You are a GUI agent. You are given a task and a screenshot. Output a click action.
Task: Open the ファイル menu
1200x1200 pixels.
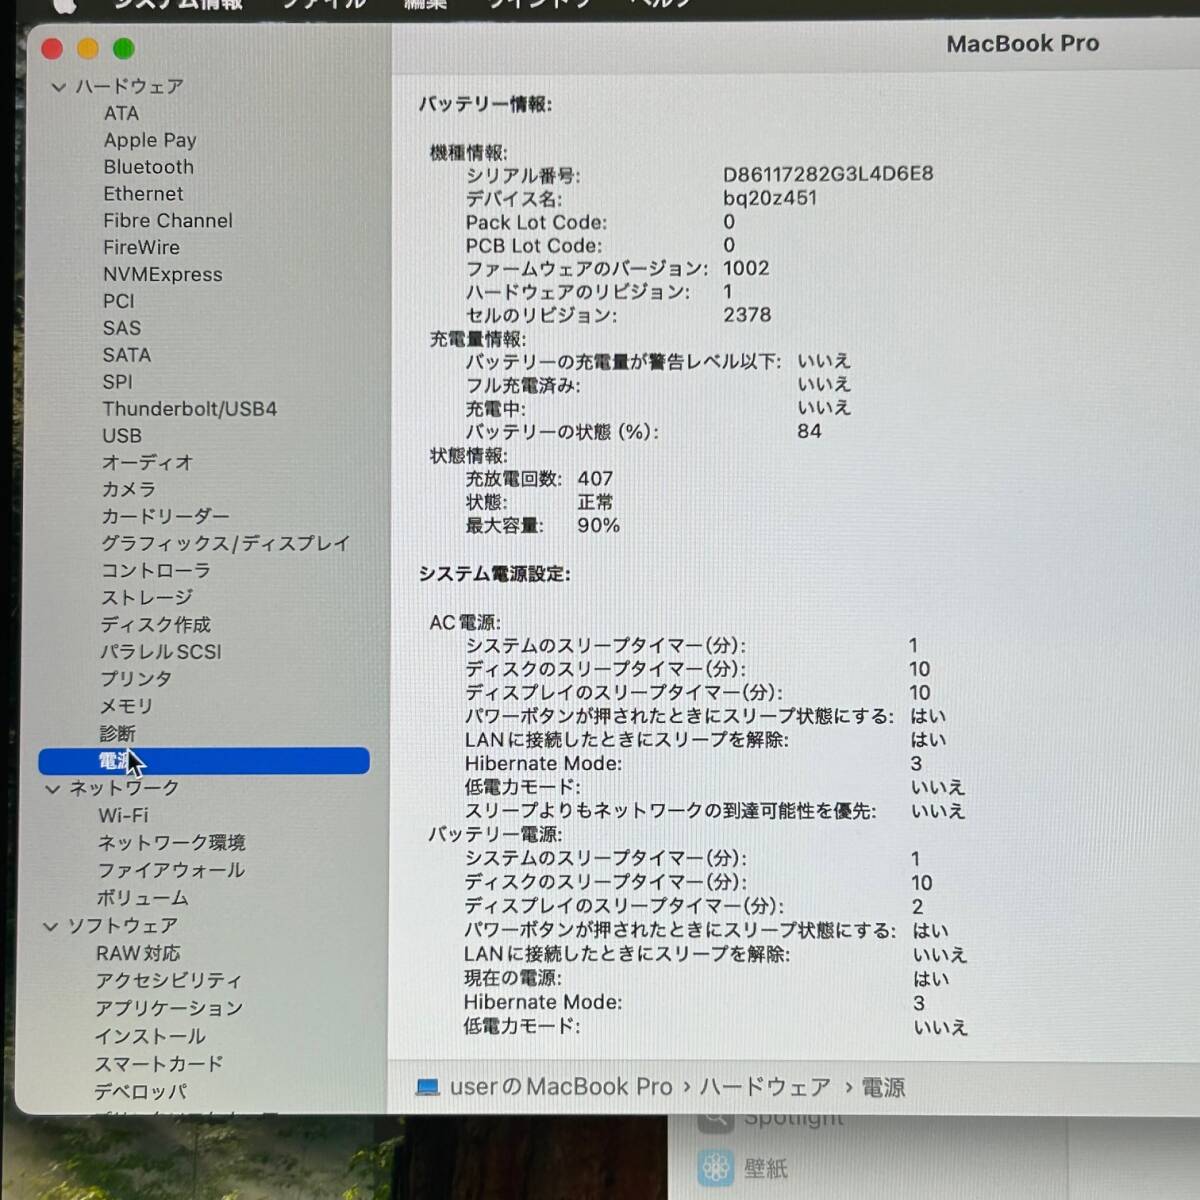coord(322,6)
